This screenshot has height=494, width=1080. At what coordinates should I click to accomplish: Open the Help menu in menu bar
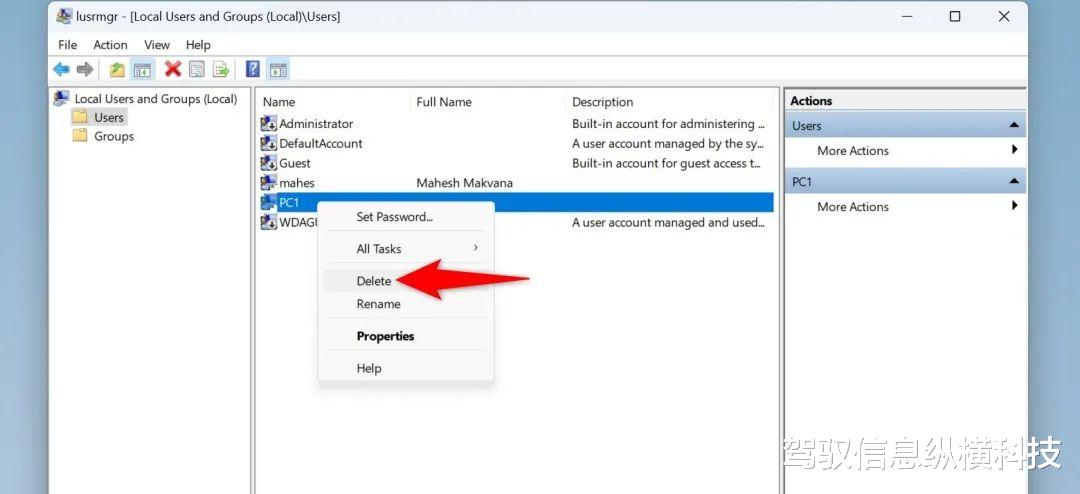pyautogui.click(x=198, y=45)
